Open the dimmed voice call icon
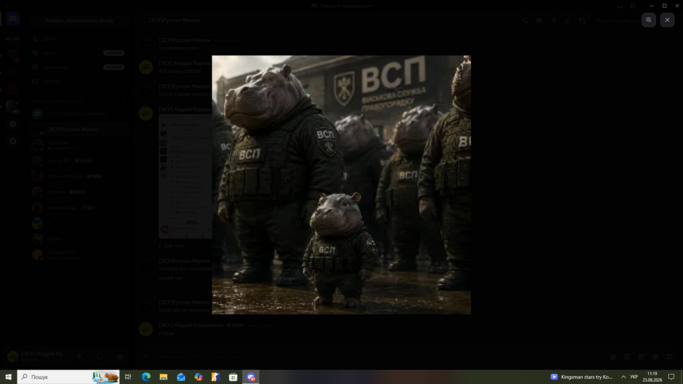The width and height of the screenshot is (683, 384). point(525,20)
